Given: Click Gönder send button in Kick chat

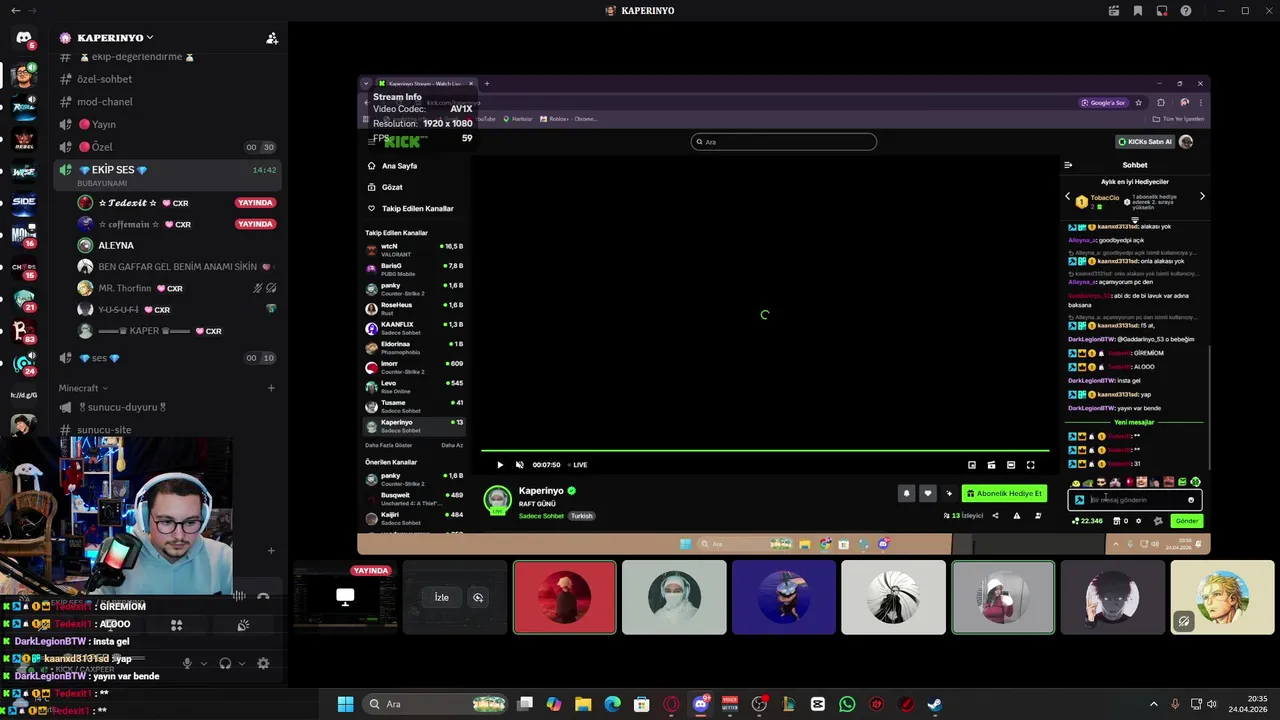Looking at the screenshot, I should pyautogui.click(x=1187, y=521).
